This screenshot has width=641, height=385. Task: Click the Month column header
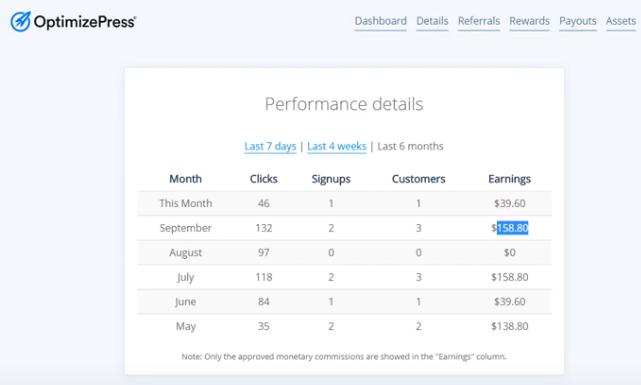click(x=186, y=179)
